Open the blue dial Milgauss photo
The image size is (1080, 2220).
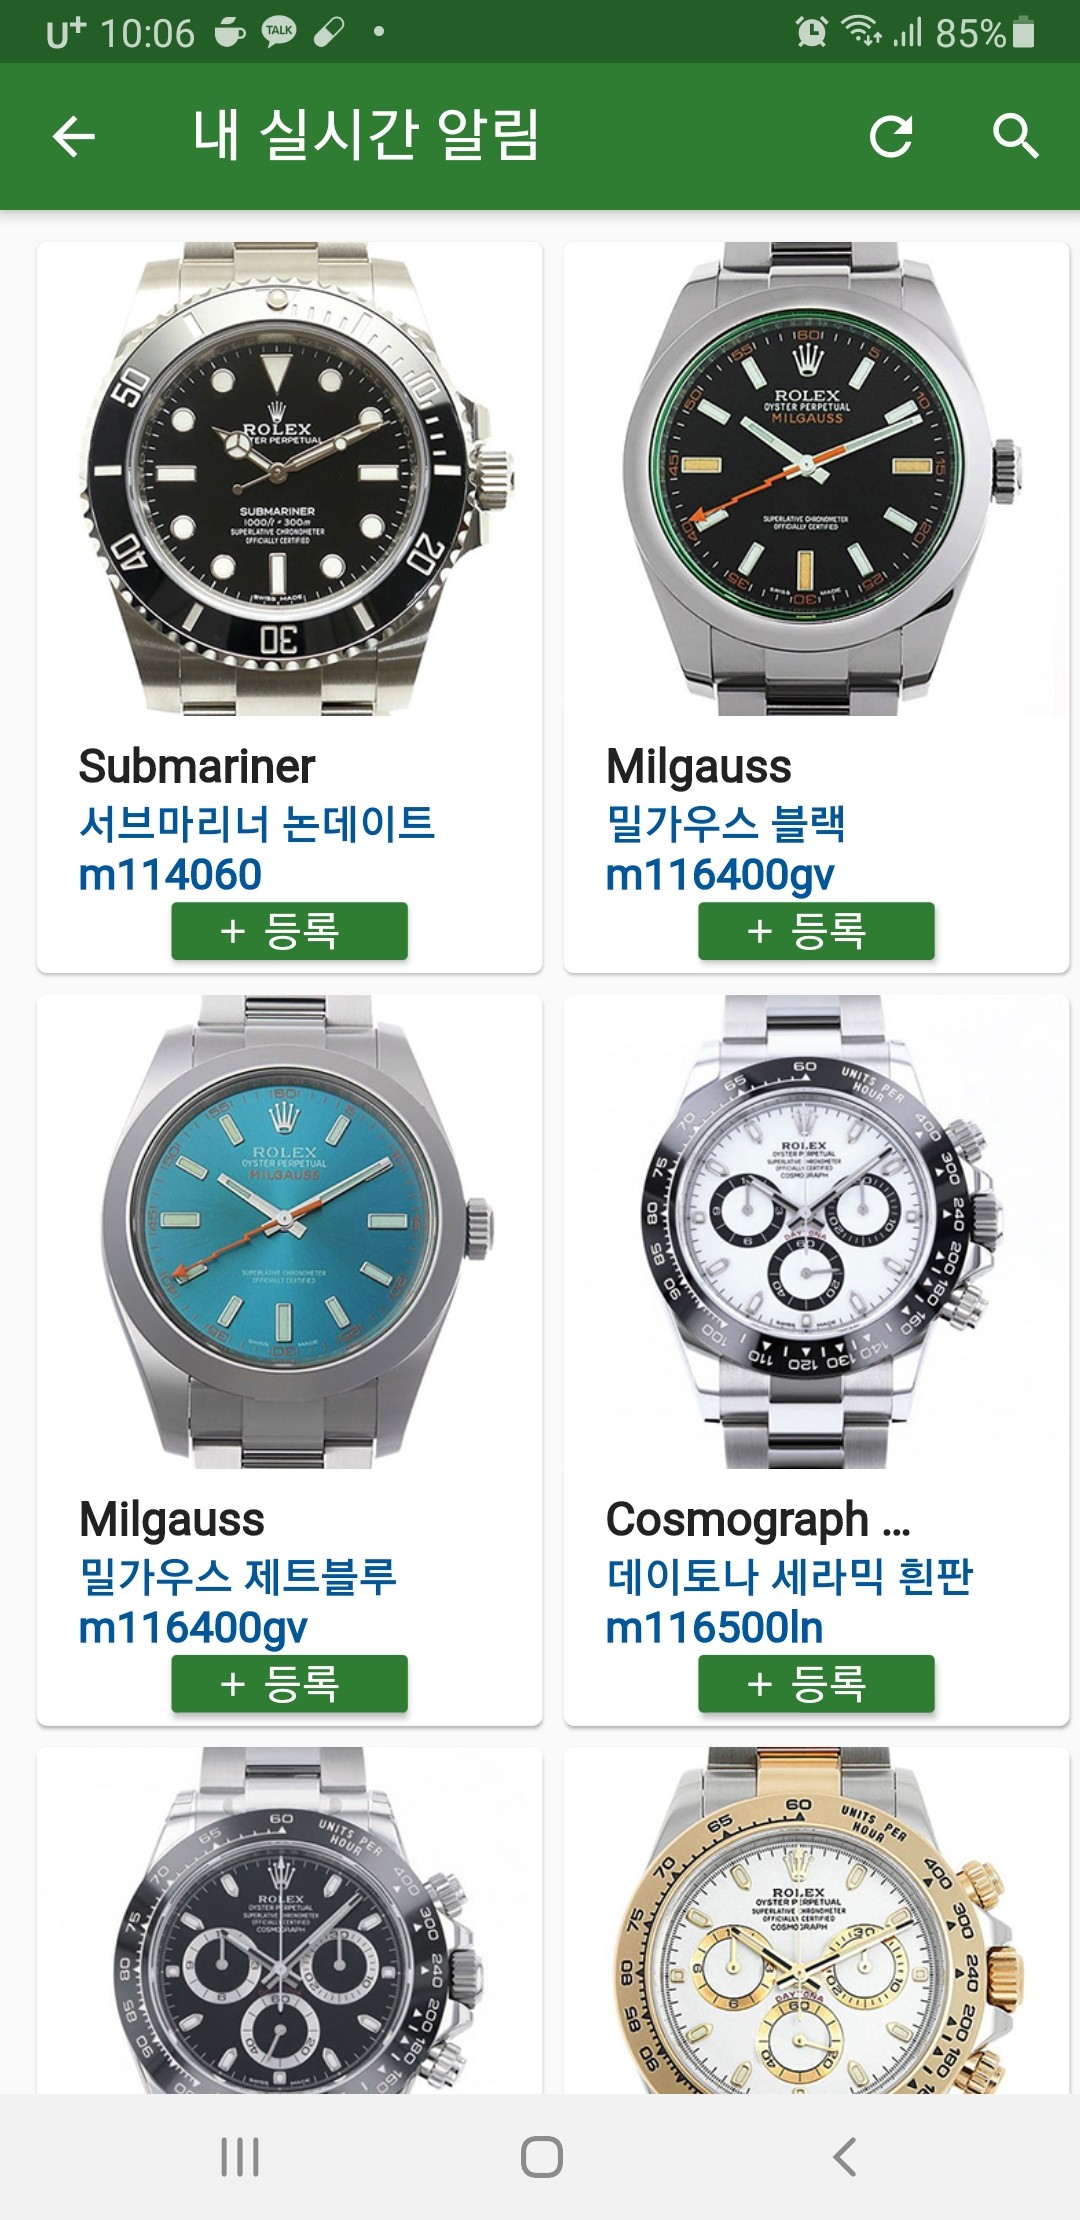290,1232
